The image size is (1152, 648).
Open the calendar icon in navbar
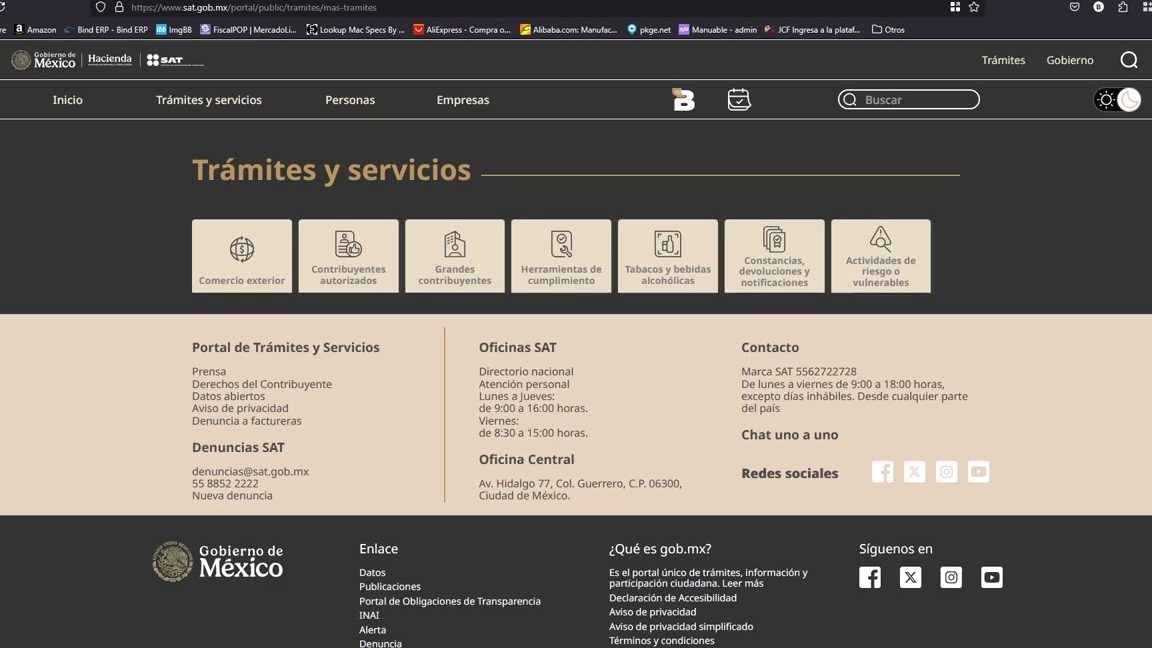coord(739,100)
